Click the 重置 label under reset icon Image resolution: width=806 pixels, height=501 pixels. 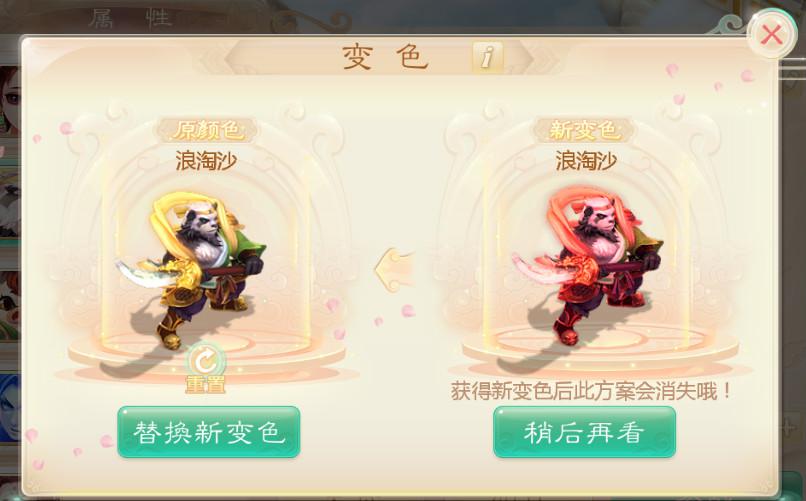click(206, 385)
